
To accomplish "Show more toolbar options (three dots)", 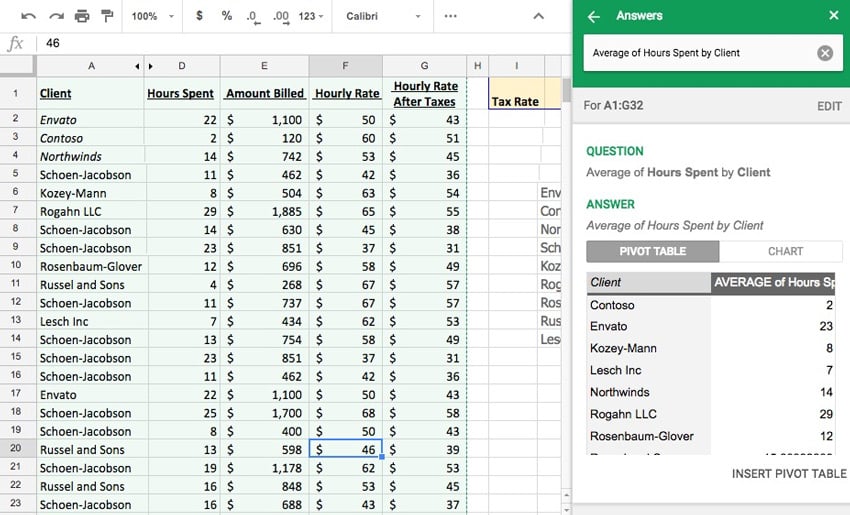I will point(451,17).
